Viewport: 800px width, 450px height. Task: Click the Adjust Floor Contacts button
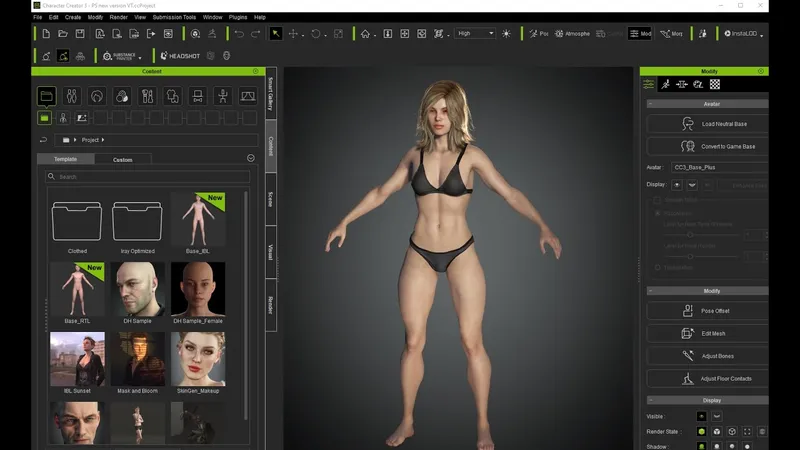pos(708,379)
